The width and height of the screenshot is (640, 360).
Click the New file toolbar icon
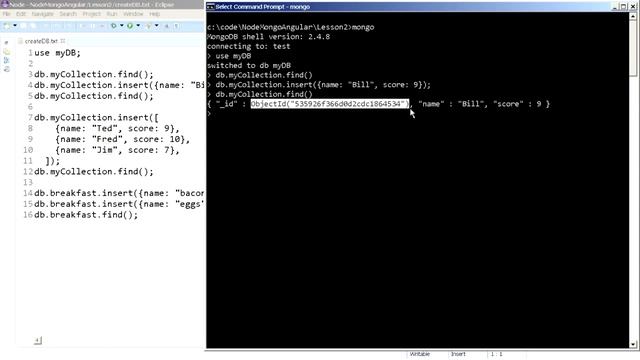point(7,26)
